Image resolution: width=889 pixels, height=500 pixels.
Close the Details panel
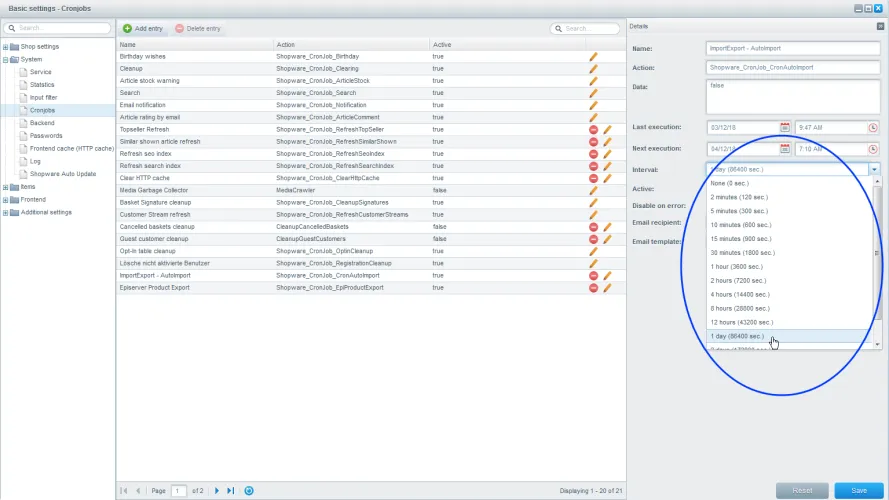click(880, 26)
